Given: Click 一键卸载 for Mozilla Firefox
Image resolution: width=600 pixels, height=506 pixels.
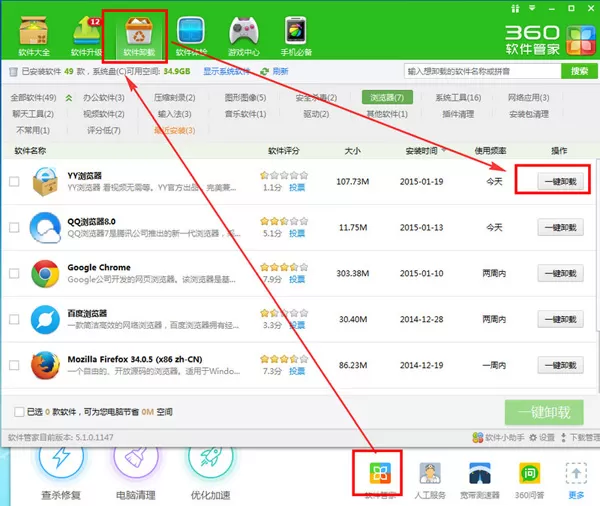Looking at the screenshot, I should point(561,365).
